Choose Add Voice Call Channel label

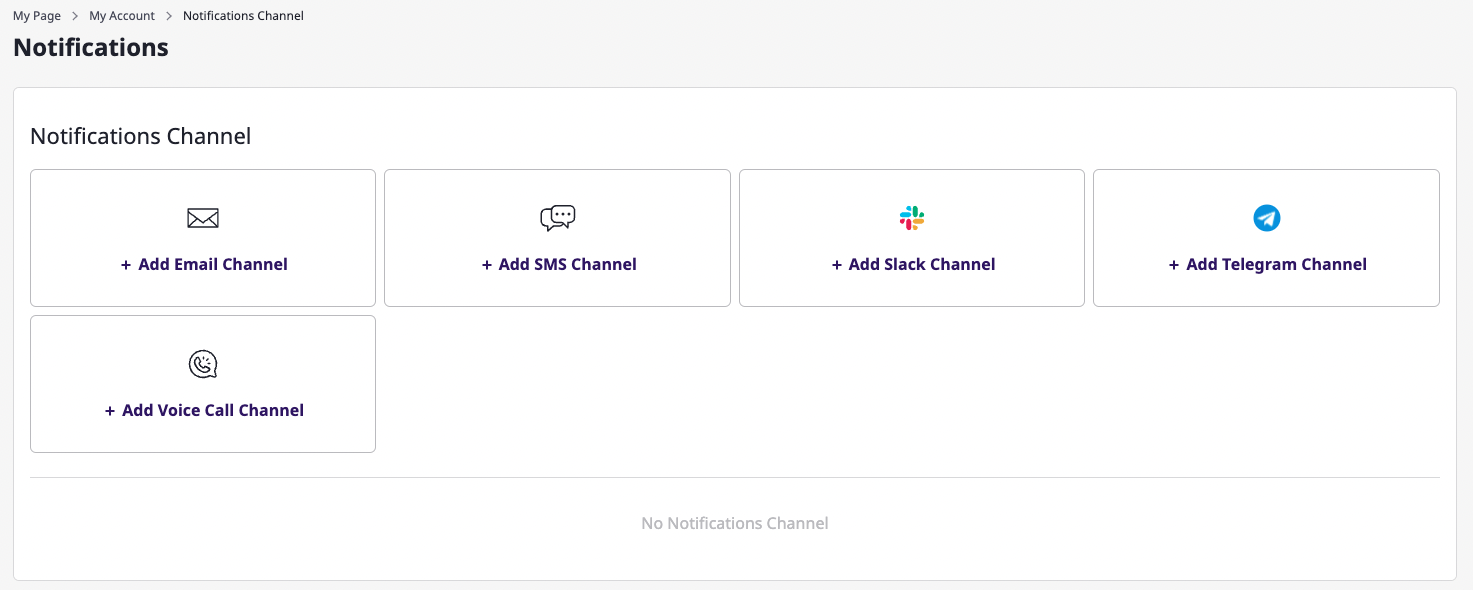213,411
